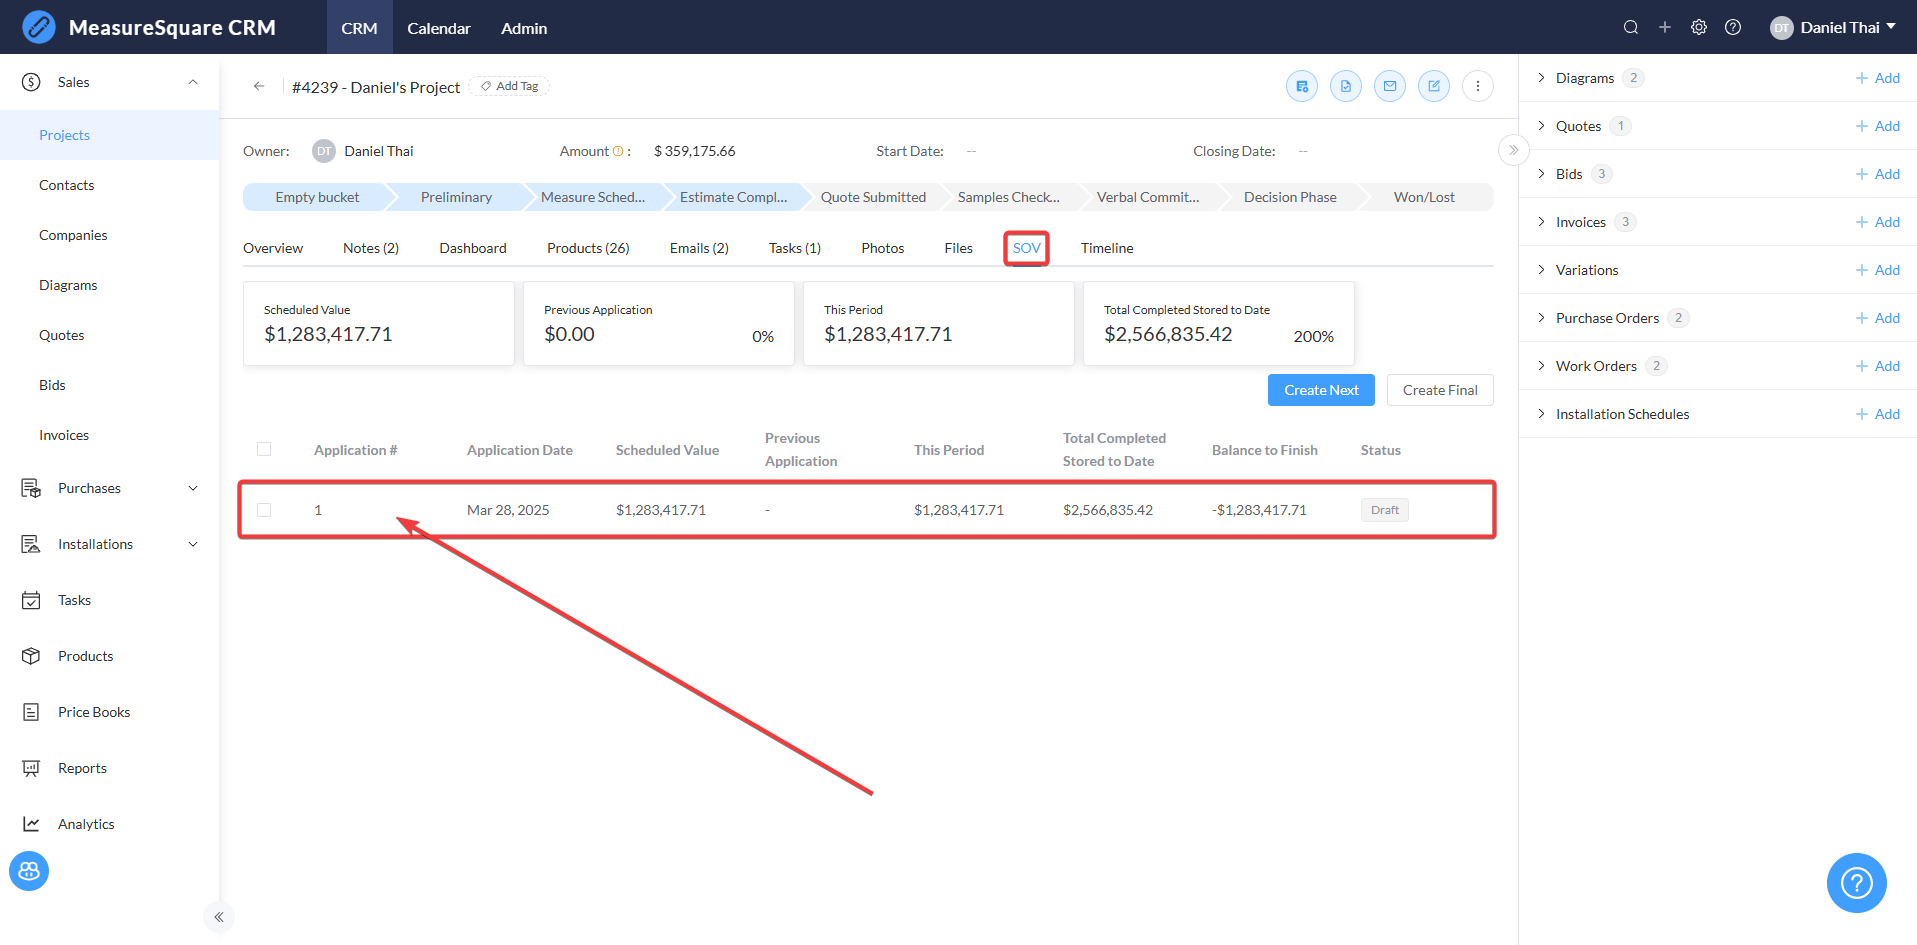1917x945 pixels.
Task: Add a new Quote from side panel
Action: [x=1877, y=126]
